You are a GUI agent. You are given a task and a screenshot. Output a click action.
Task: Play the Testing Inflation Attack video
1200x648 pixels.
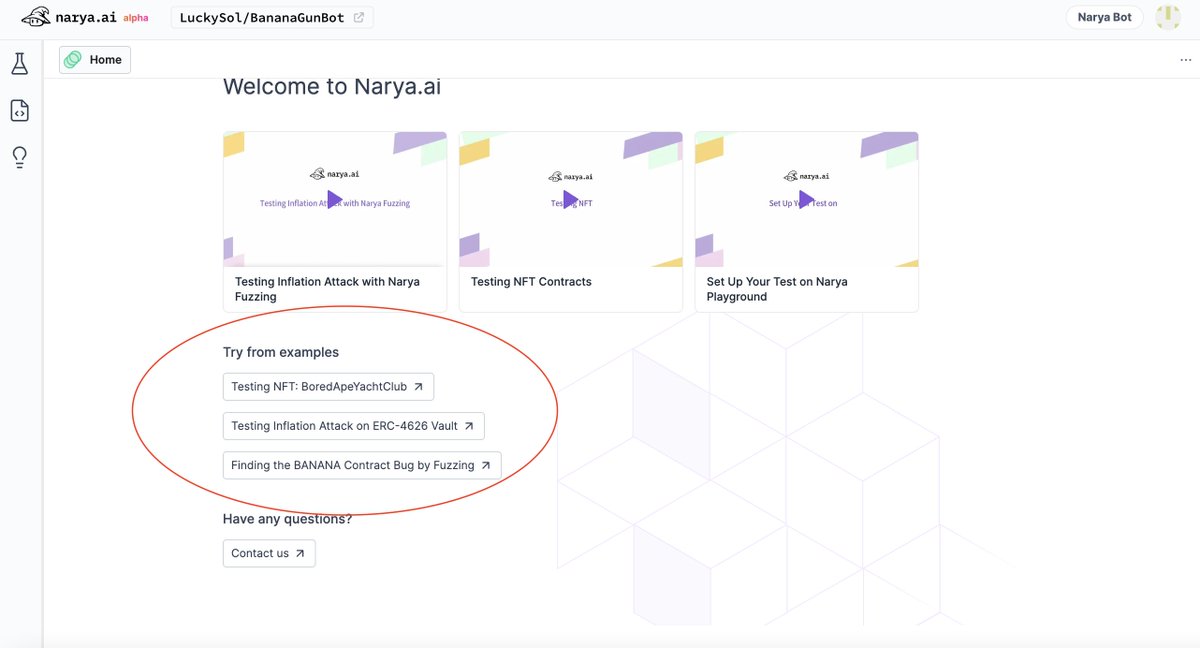pyautogui.click(x=334, y=199)
